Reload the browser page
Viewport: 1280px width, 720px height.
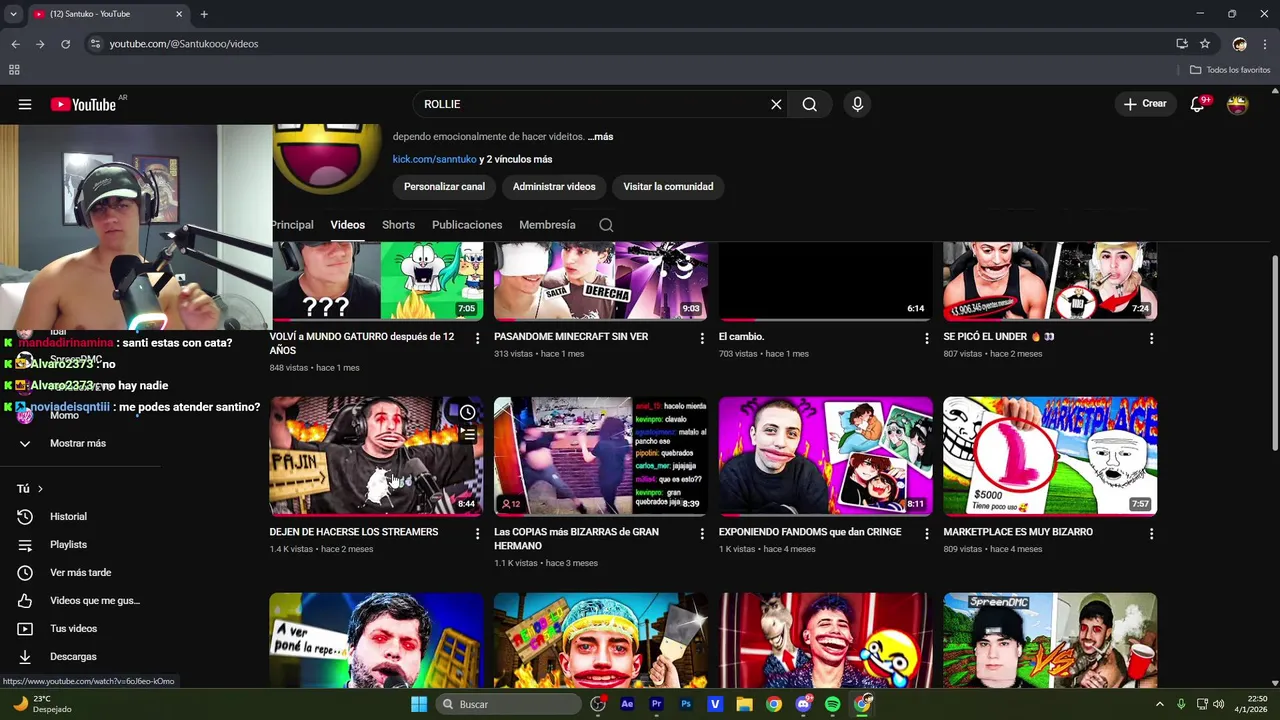click(66, 44)
